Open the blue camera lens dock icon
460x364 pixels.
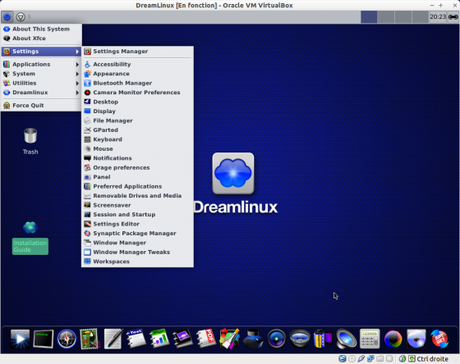coord(276,339)
